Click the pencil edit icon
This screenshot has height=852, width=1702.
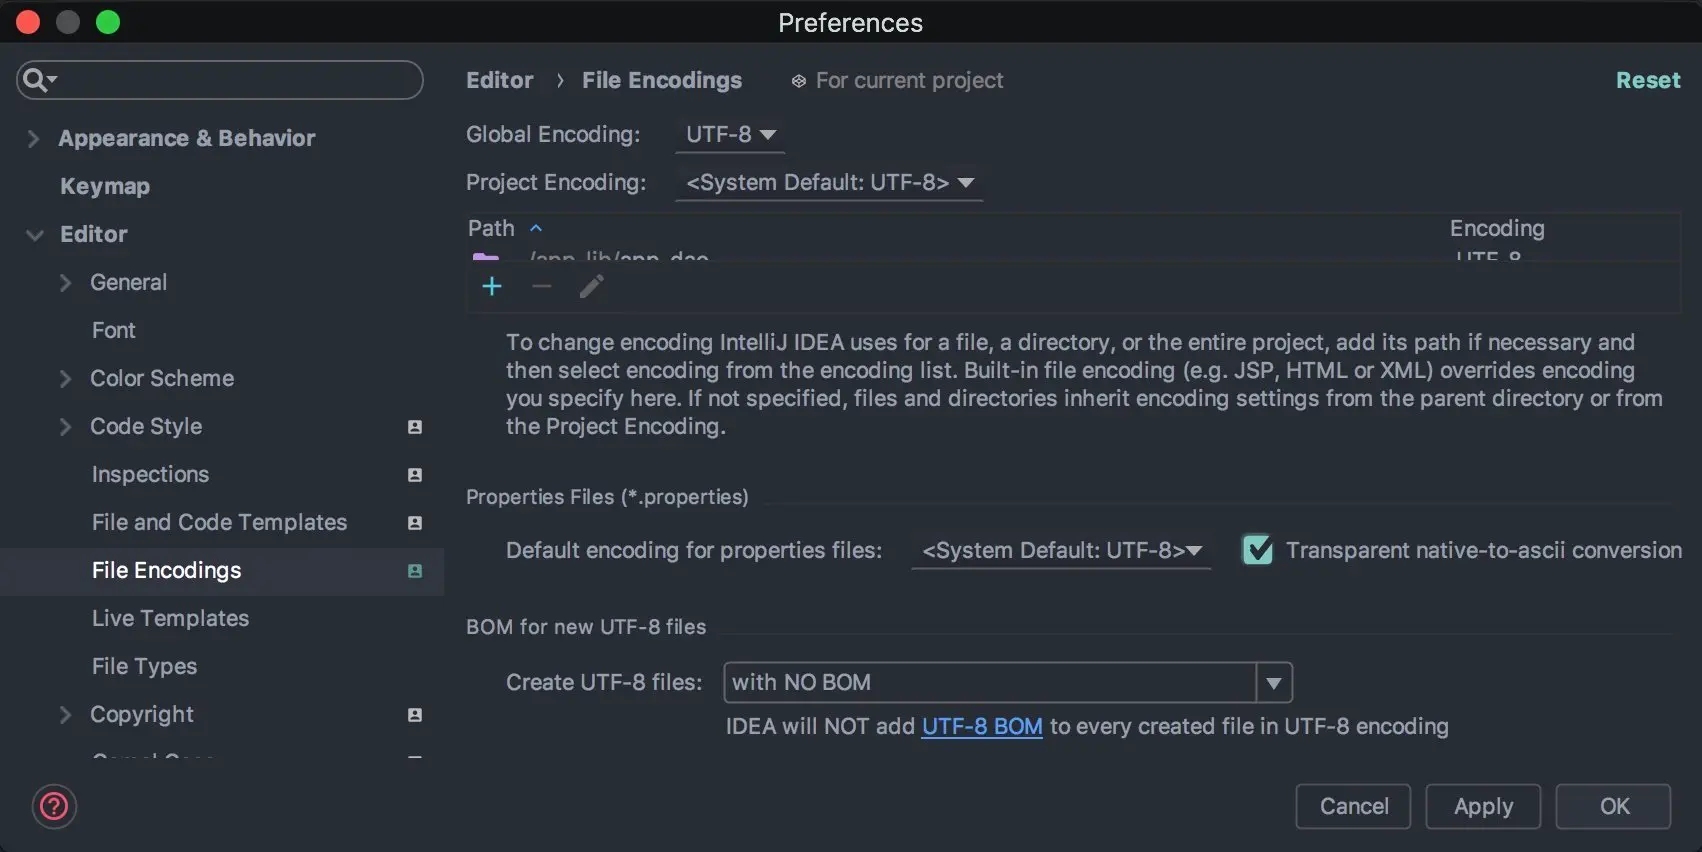591,287
